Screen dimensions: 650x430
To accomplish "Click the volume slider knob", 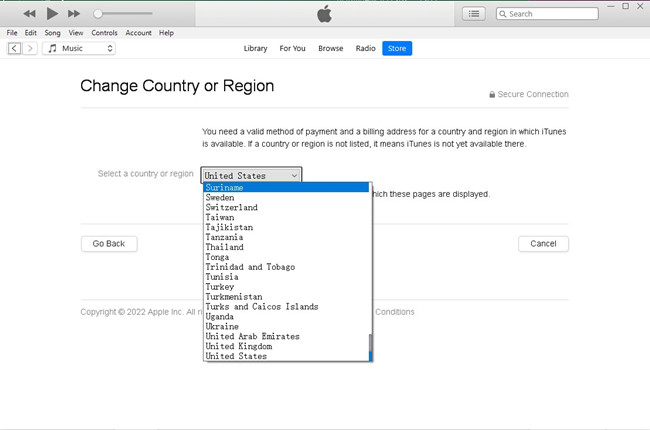I will coord(98,14).
